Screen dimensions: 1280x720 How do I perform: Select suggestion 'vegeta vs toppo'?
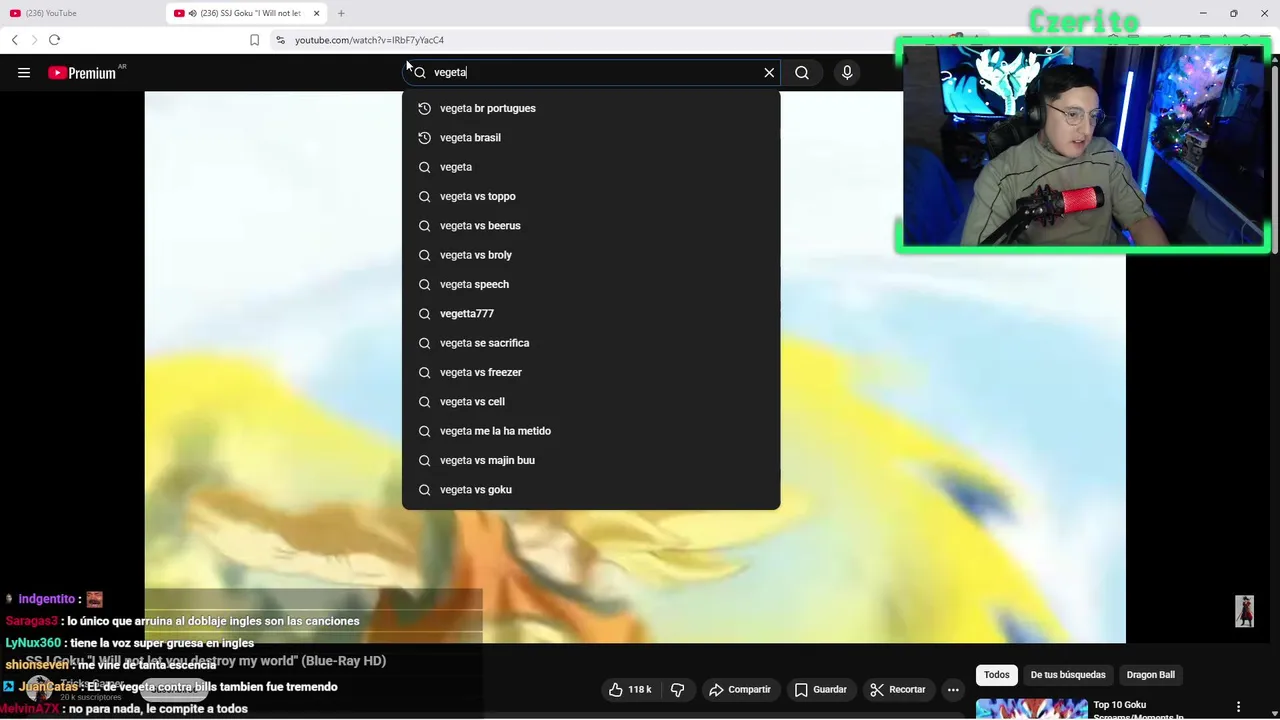tap(590, 196)
